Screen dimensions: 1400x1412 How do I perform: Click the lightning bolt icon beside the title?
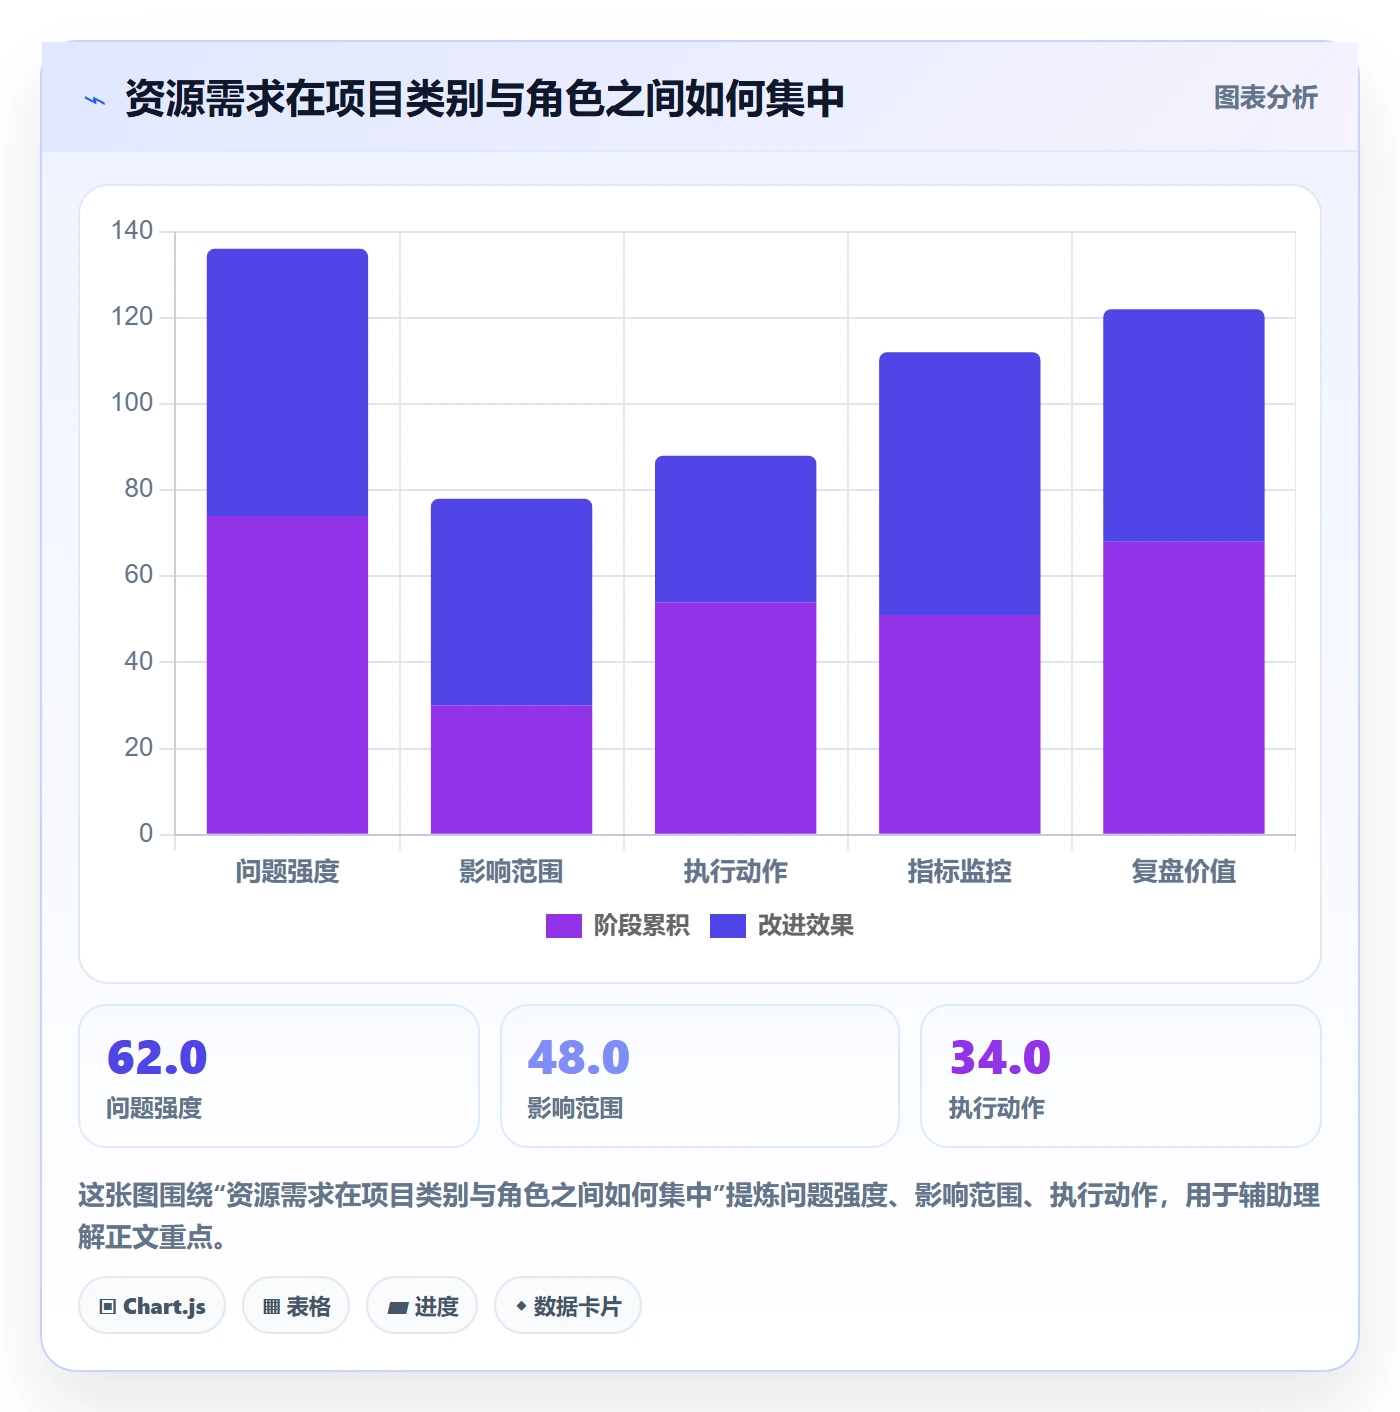click(x=95, y=100)
